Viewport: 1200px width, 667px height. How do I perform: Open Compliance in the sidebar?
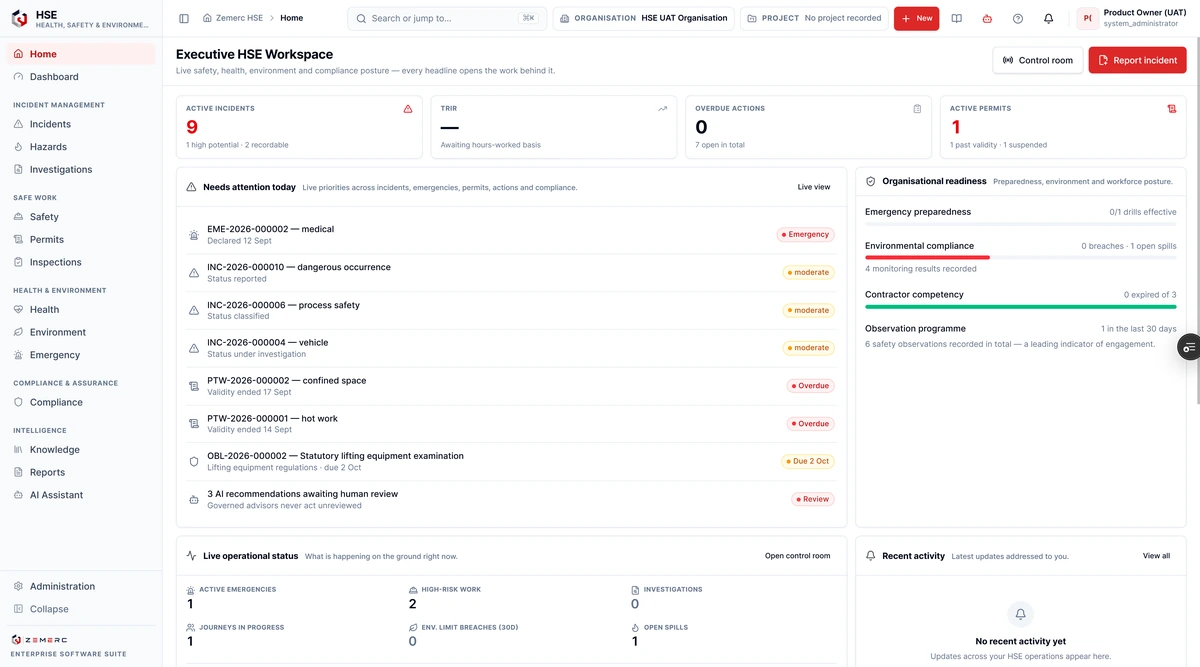coord(81,402)
